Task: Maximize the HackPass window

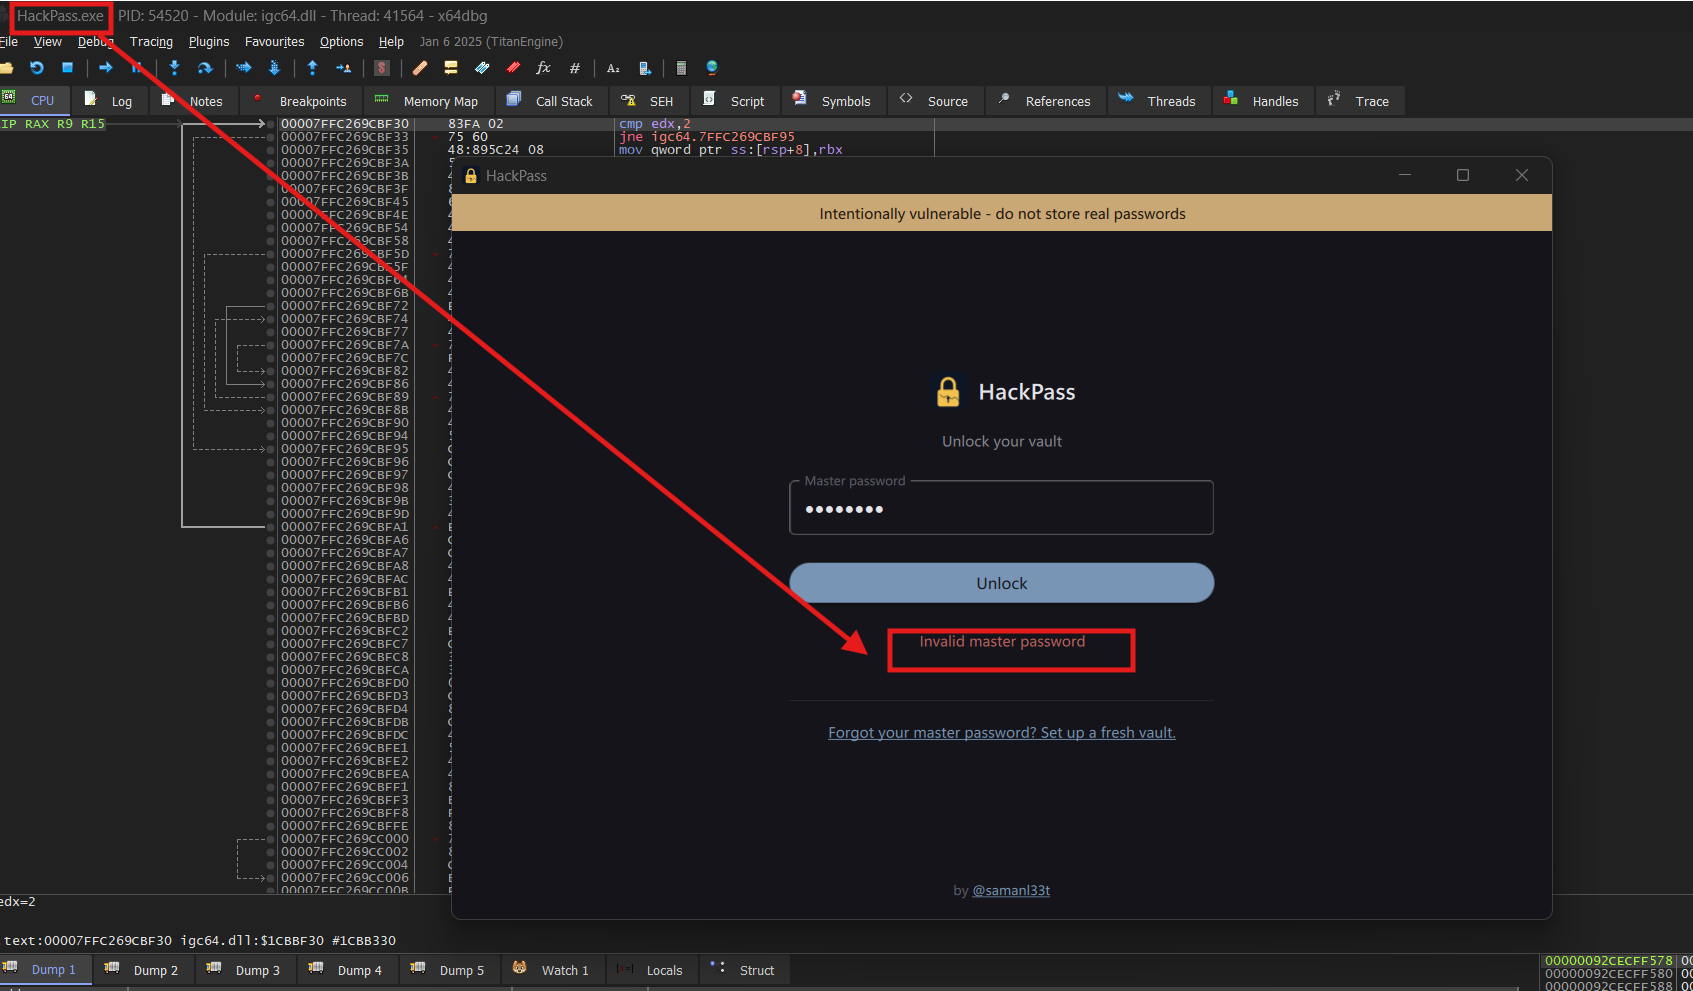Action: pos(1463,175)
